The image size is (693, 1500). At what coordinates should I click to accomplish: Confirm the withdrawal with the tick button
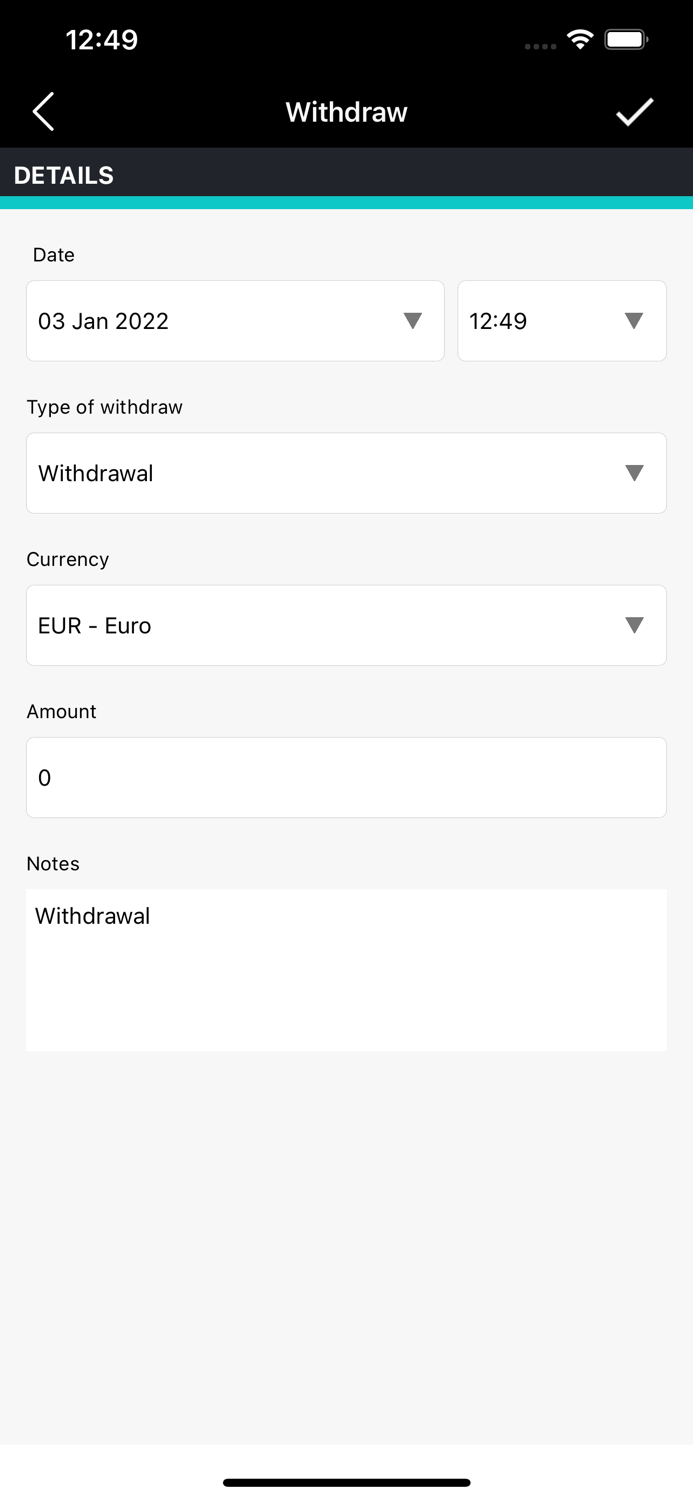click(x=634, y=111)
